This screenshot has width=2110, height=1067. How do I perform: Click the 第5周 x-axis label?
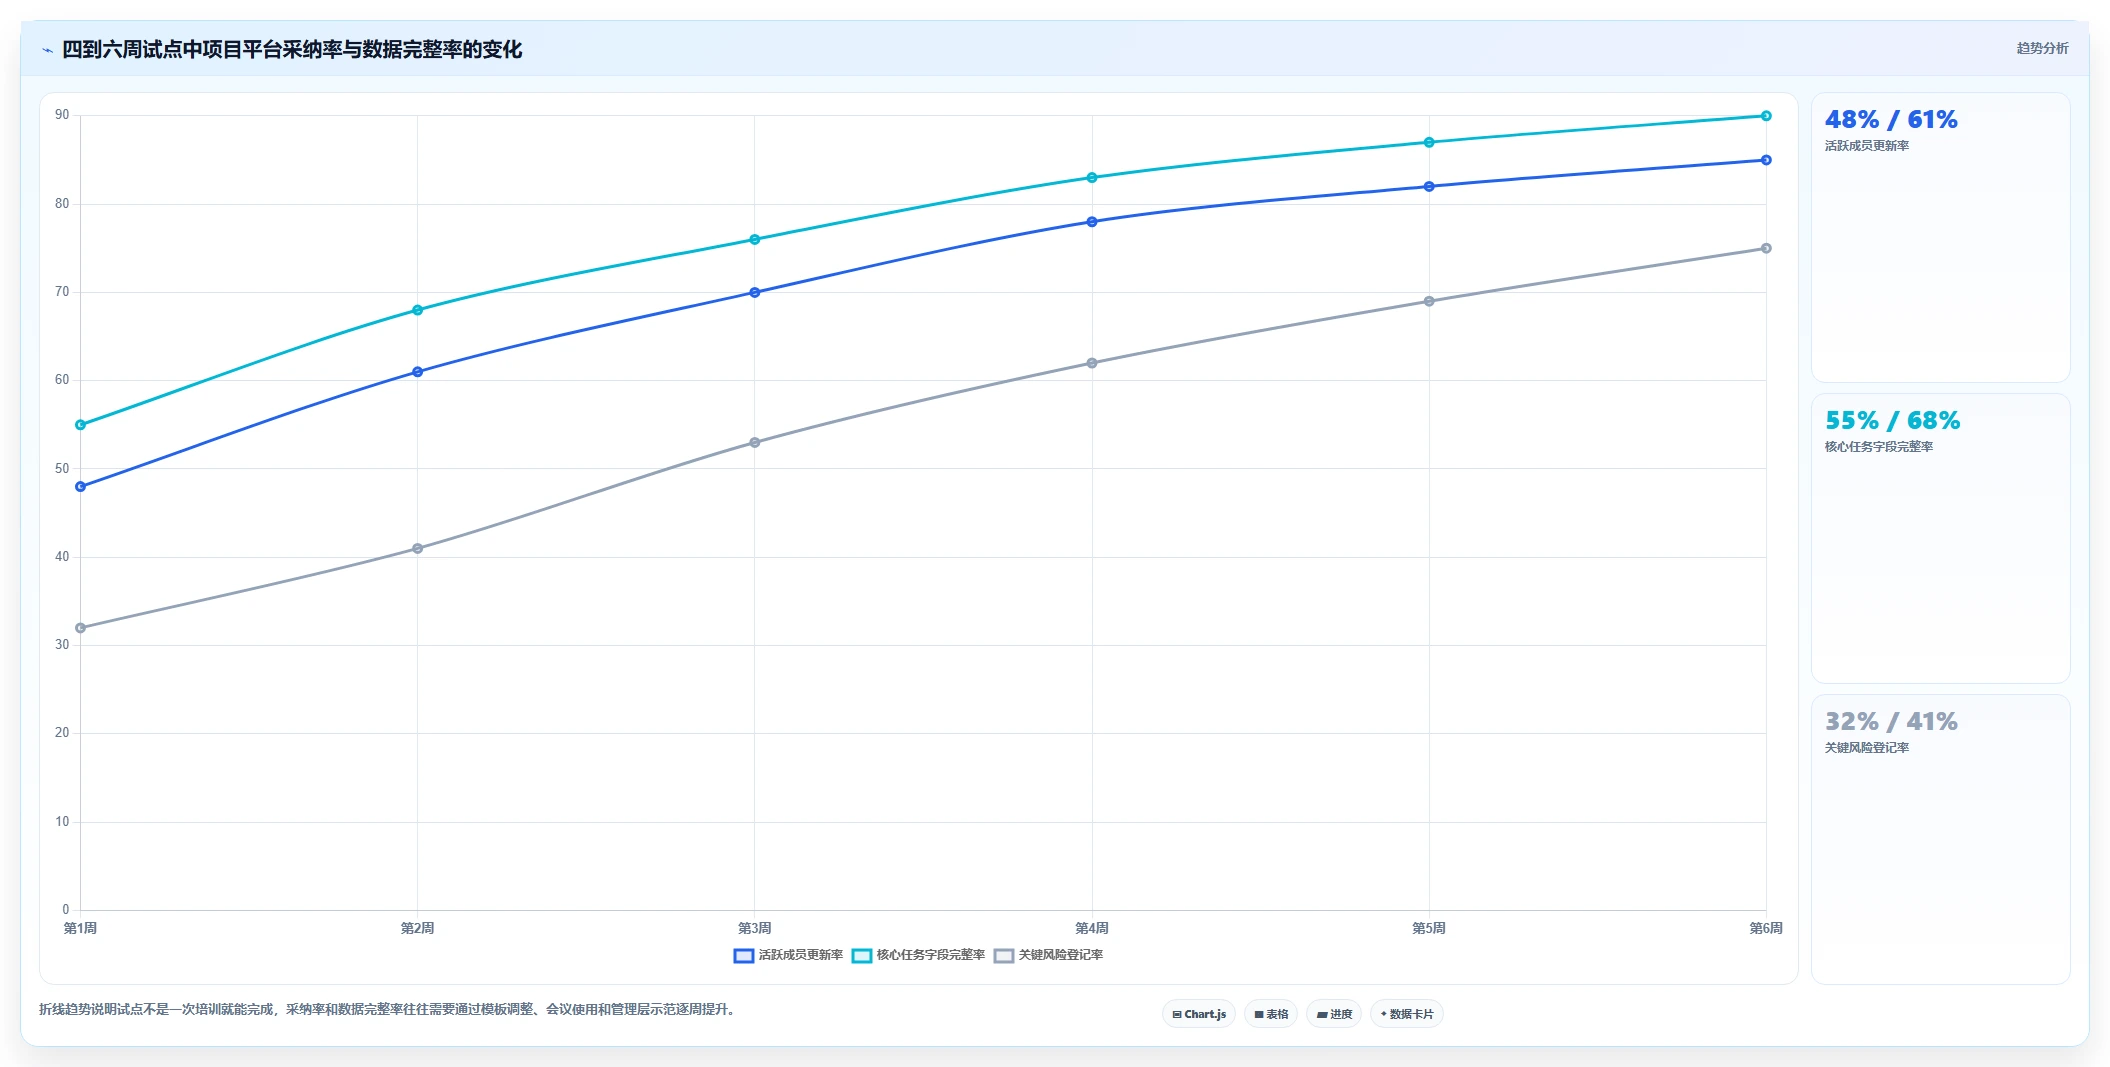pos(1429,928)
